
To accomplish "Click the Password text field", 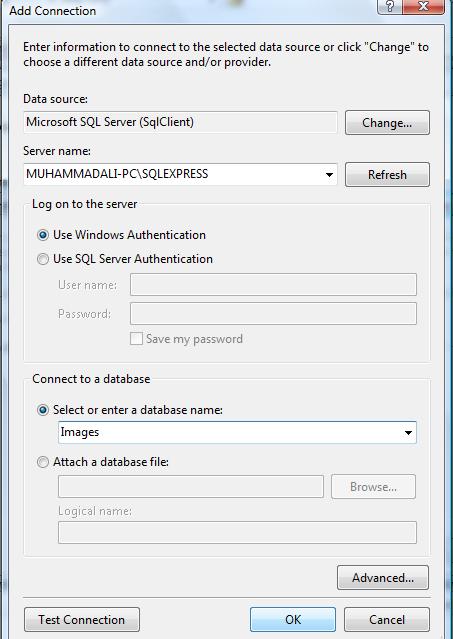I will [x=273, y=313].
